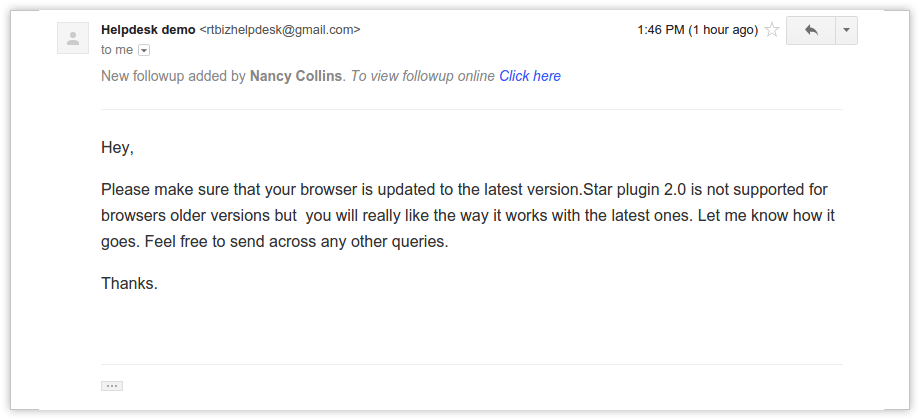Click the "to me" recipient text
This screenshot has height=420, width=920.
(x=117, y=50)
